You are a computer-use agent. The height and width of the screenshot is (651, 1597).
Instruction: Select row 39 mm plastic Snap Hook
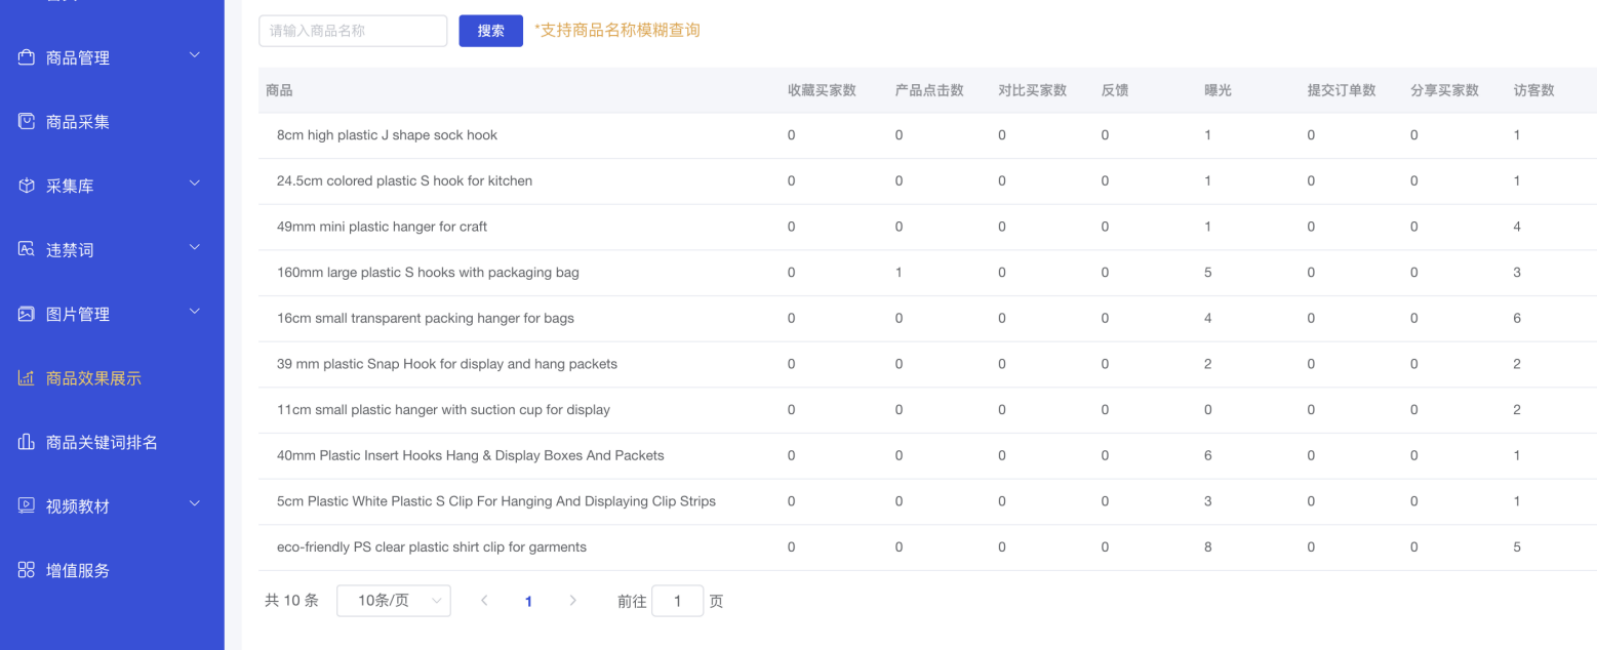click(927, 364)
